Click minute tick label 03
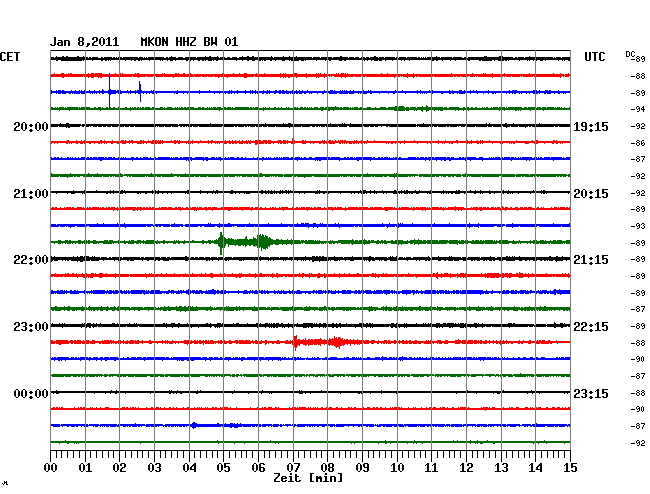The height and width of the screenshot is (494, 650). (154, 468)
